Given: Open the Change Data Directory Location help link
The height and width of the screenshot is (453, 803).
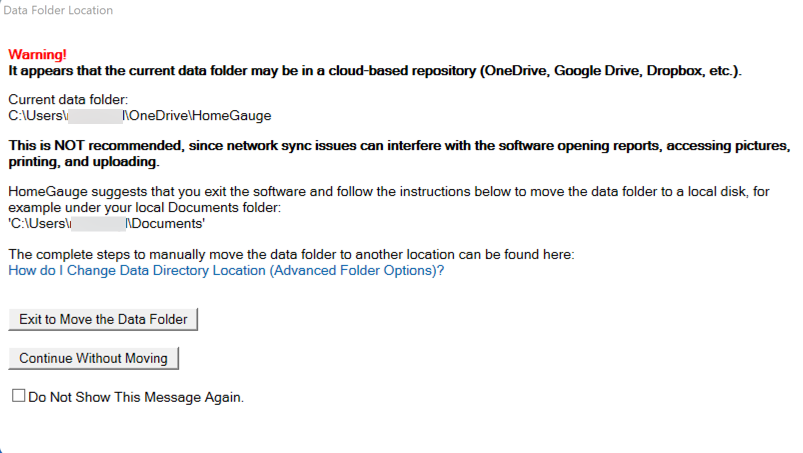Looking at the screenshot, I should pos(226,270).
